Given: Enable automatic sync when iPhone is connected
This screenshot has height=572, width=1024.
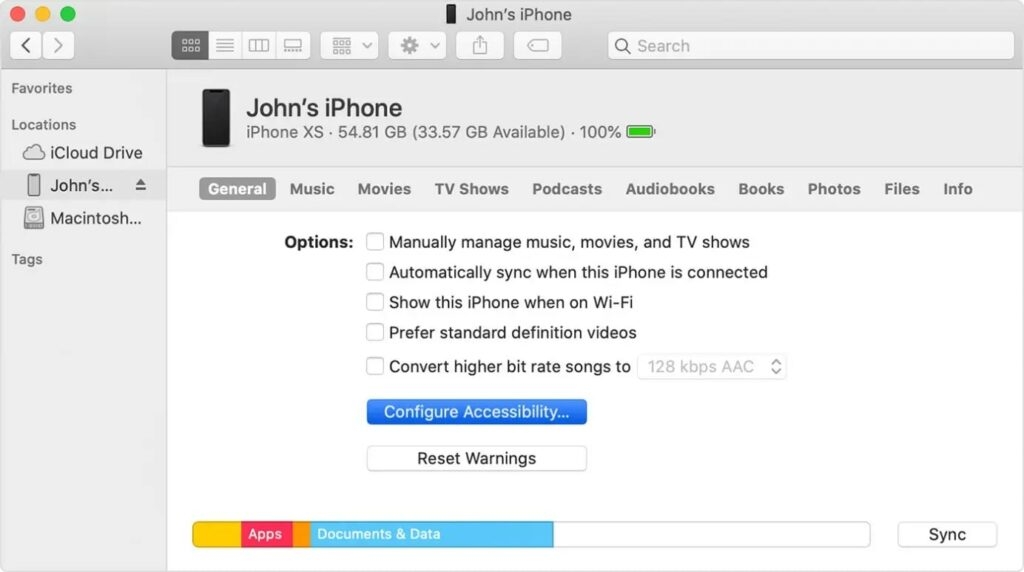Looking at the screenshot, I should [x=375, y=272].
